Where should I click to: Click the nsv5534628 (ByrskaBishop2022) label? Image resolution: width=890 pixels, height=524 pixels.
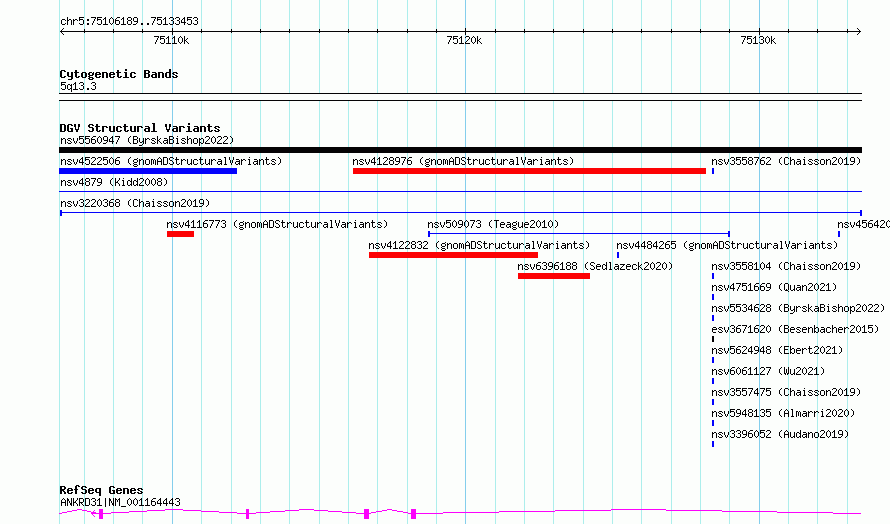798,308
